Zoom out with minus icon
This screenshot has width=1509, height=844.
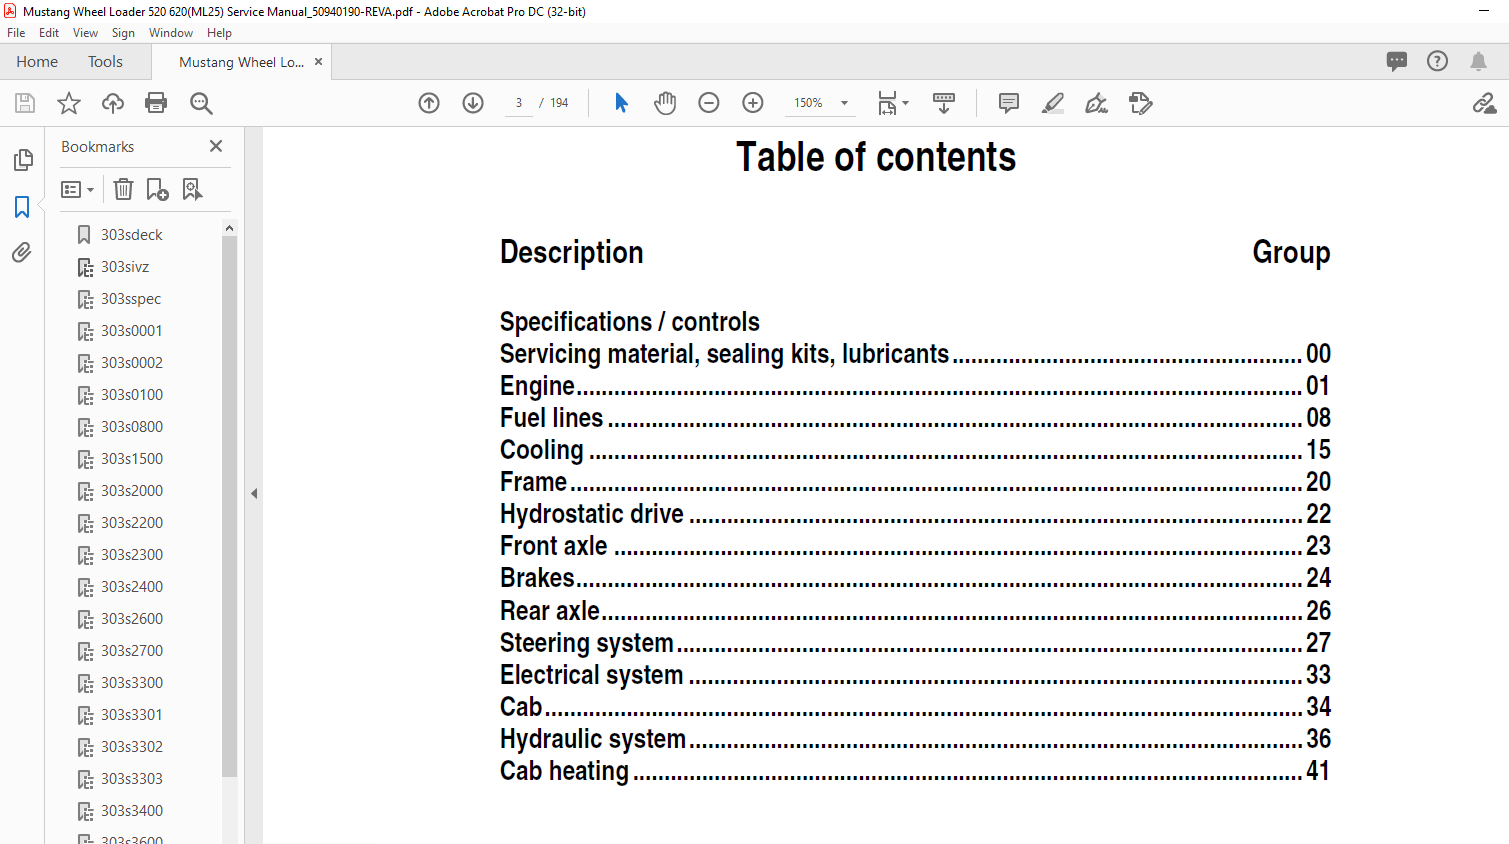click(709, 103)
